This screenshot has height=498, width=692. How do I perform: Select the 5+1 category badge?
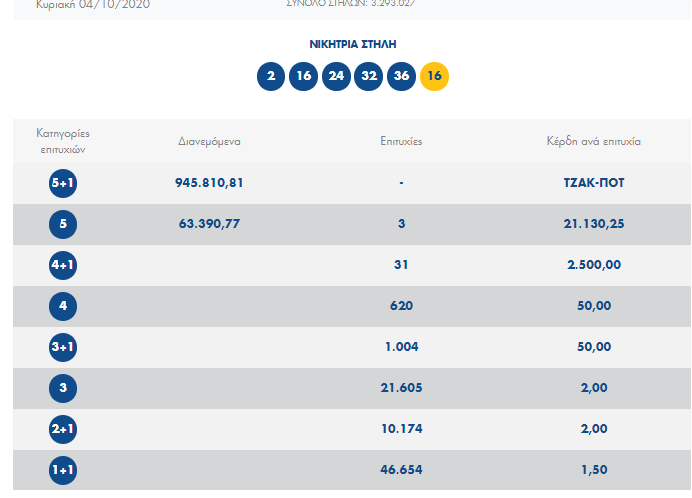tap(63, 183)
